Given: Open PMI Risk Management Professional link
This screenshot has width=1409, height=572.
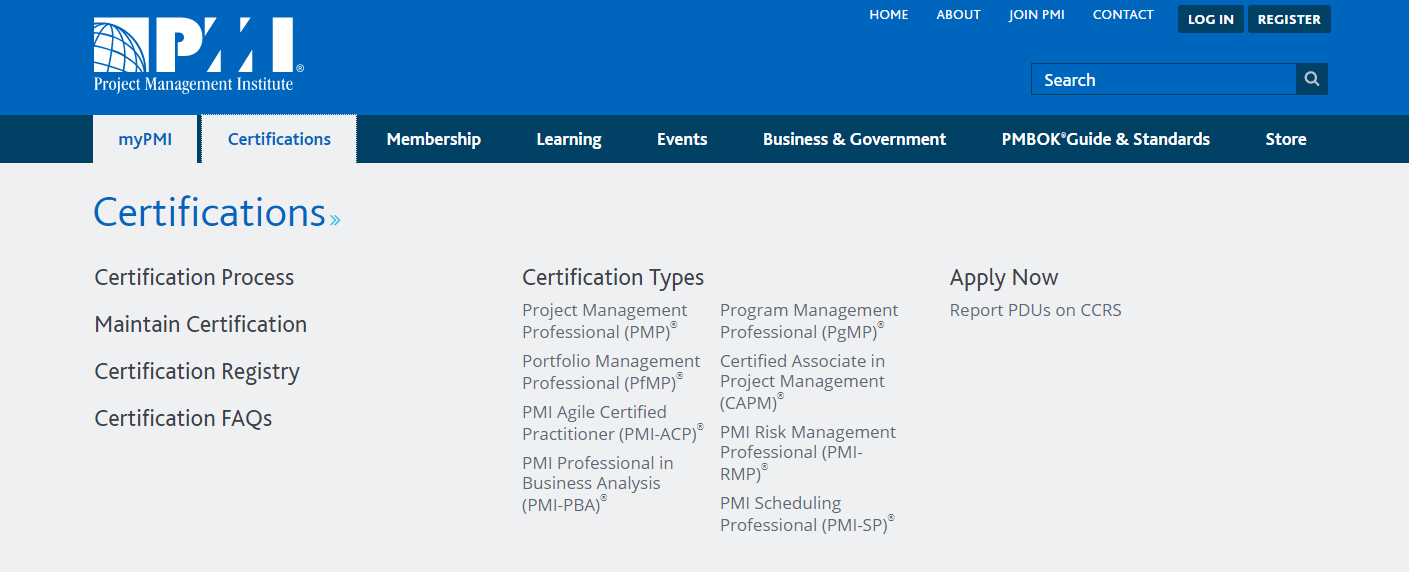Looking at the screenshot, I should point(808,452).
